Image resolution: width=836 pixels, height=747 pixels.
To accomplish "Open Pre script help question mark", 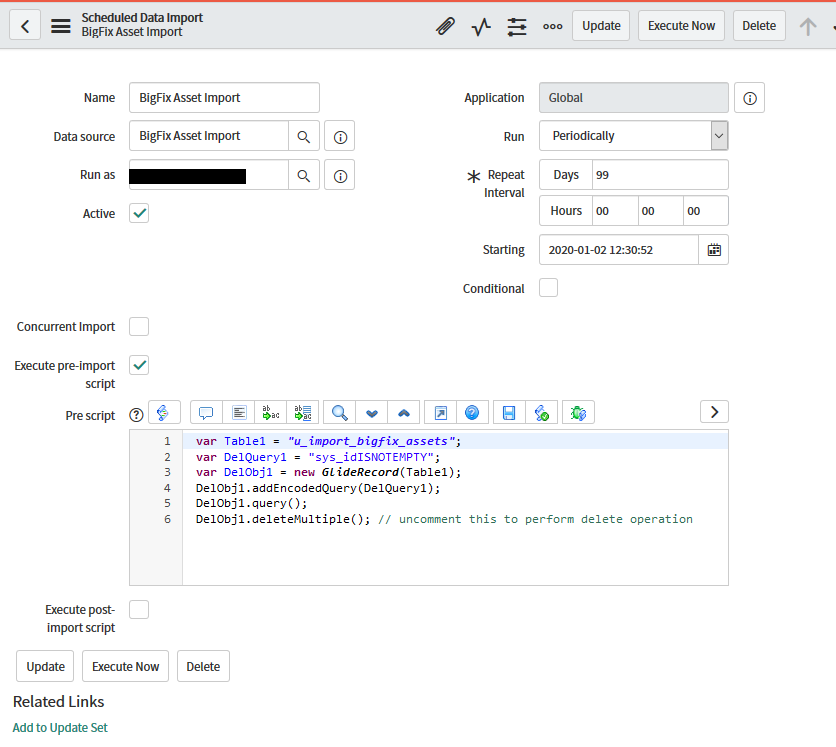I will 136,415.
